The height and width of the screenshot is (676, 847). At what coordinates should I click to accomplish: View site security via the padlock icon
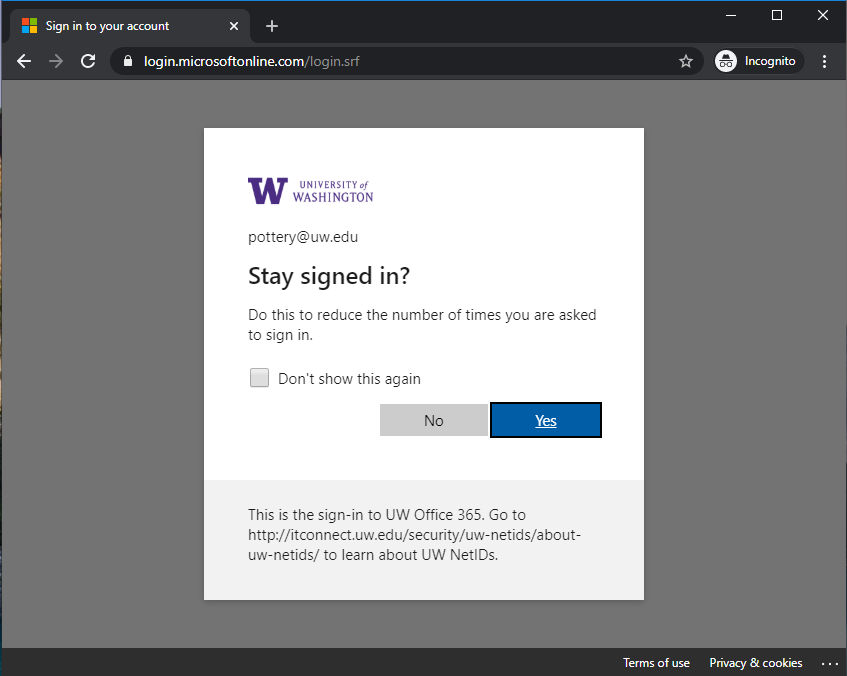click(x=127, y=61)
